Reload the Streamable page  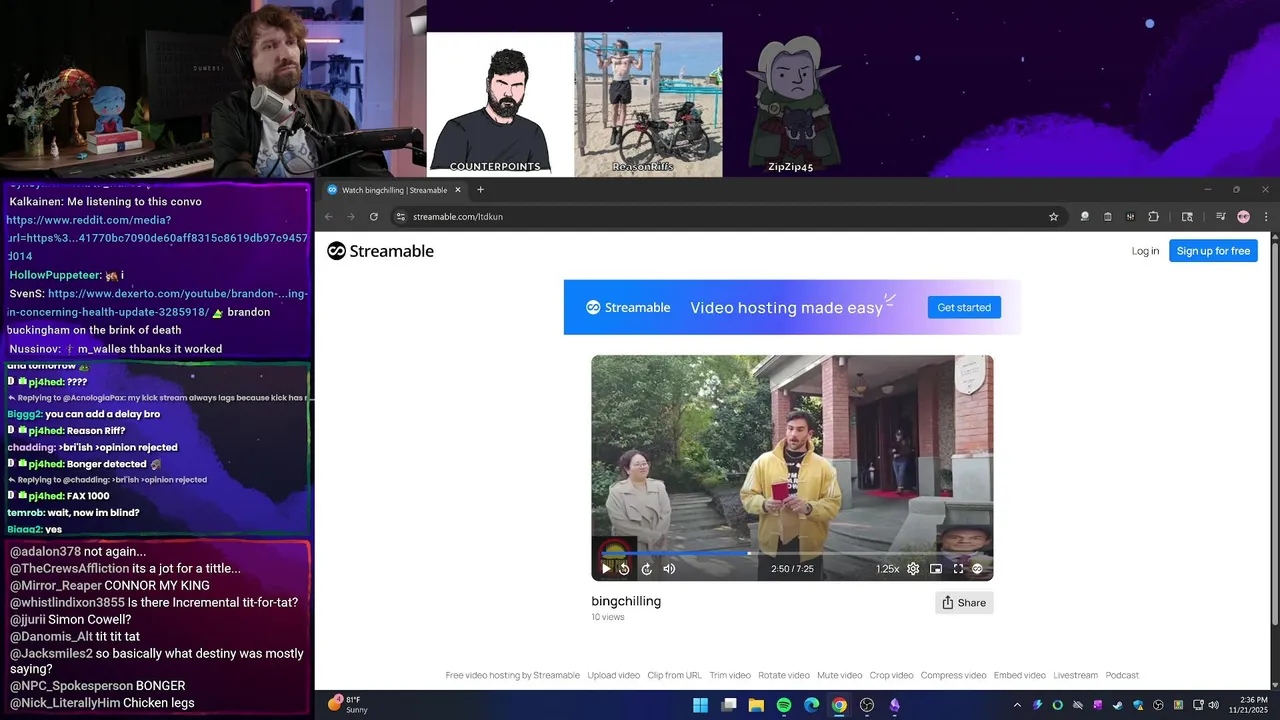374,217
